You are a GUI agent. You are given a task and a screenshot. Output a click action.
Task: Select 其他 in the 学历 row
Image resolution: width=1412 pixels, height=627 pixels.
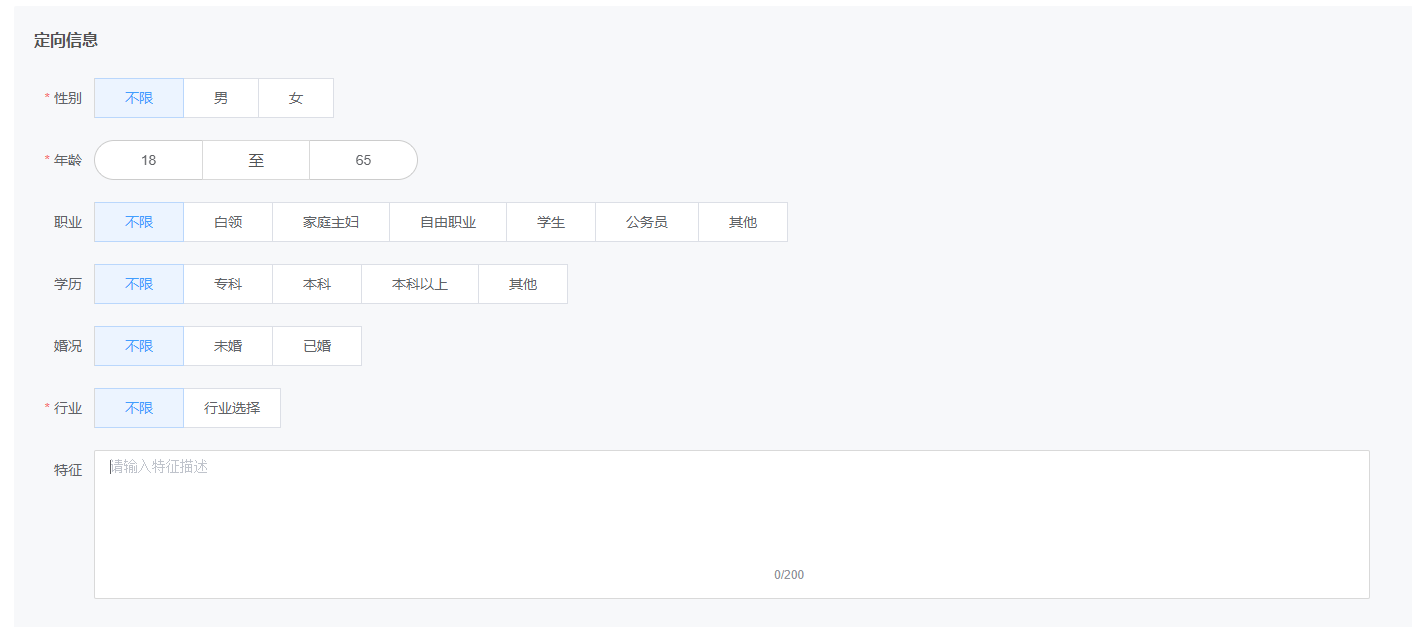coord(523,284)
